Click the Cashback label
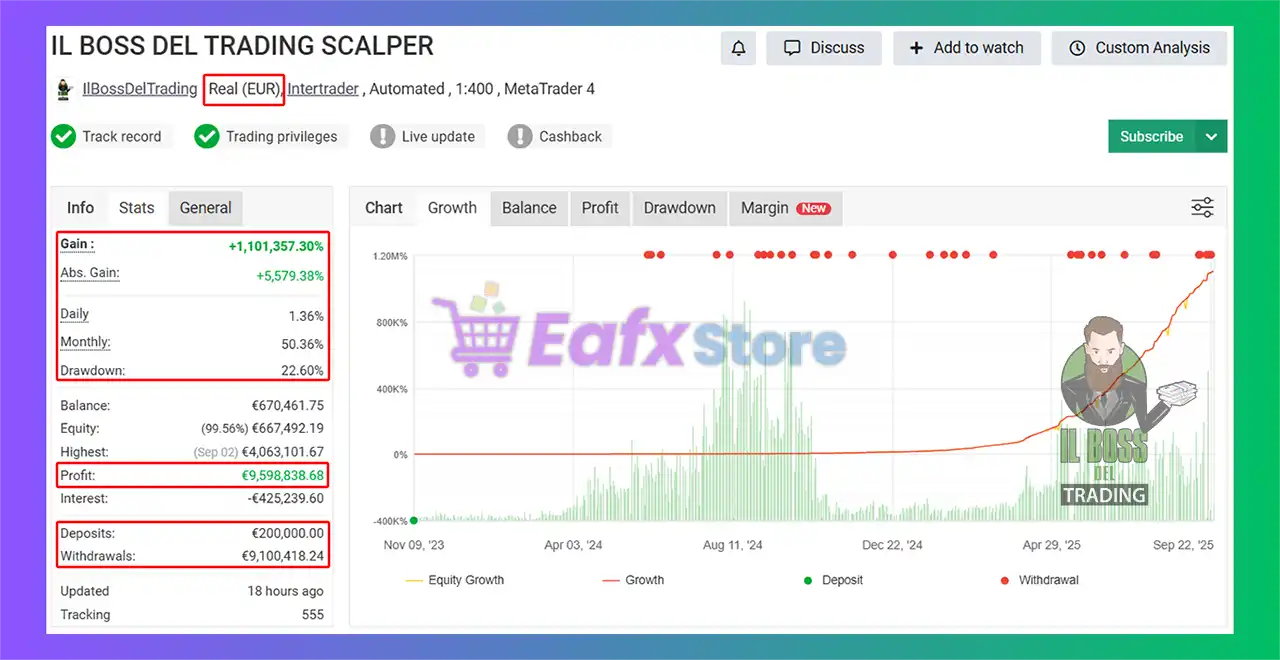The image size is (1280, 660). coord(571,137)
